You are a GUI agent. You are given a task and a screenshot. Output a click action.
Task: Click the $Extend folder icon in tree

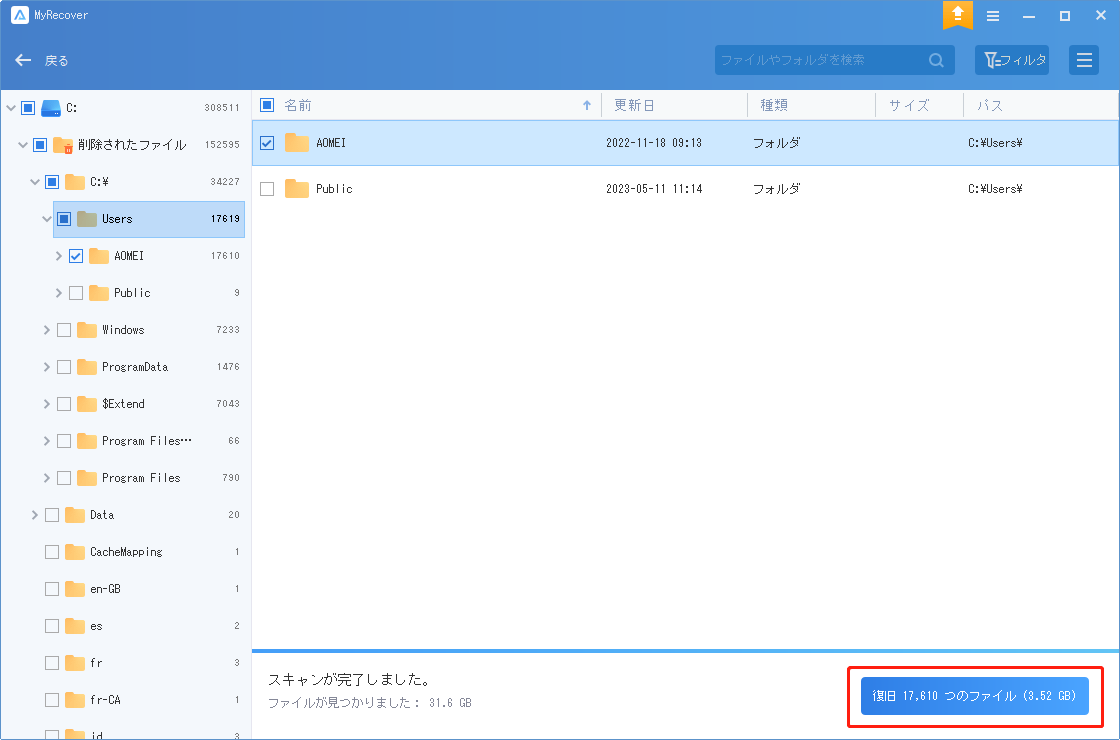coord(87,404)
